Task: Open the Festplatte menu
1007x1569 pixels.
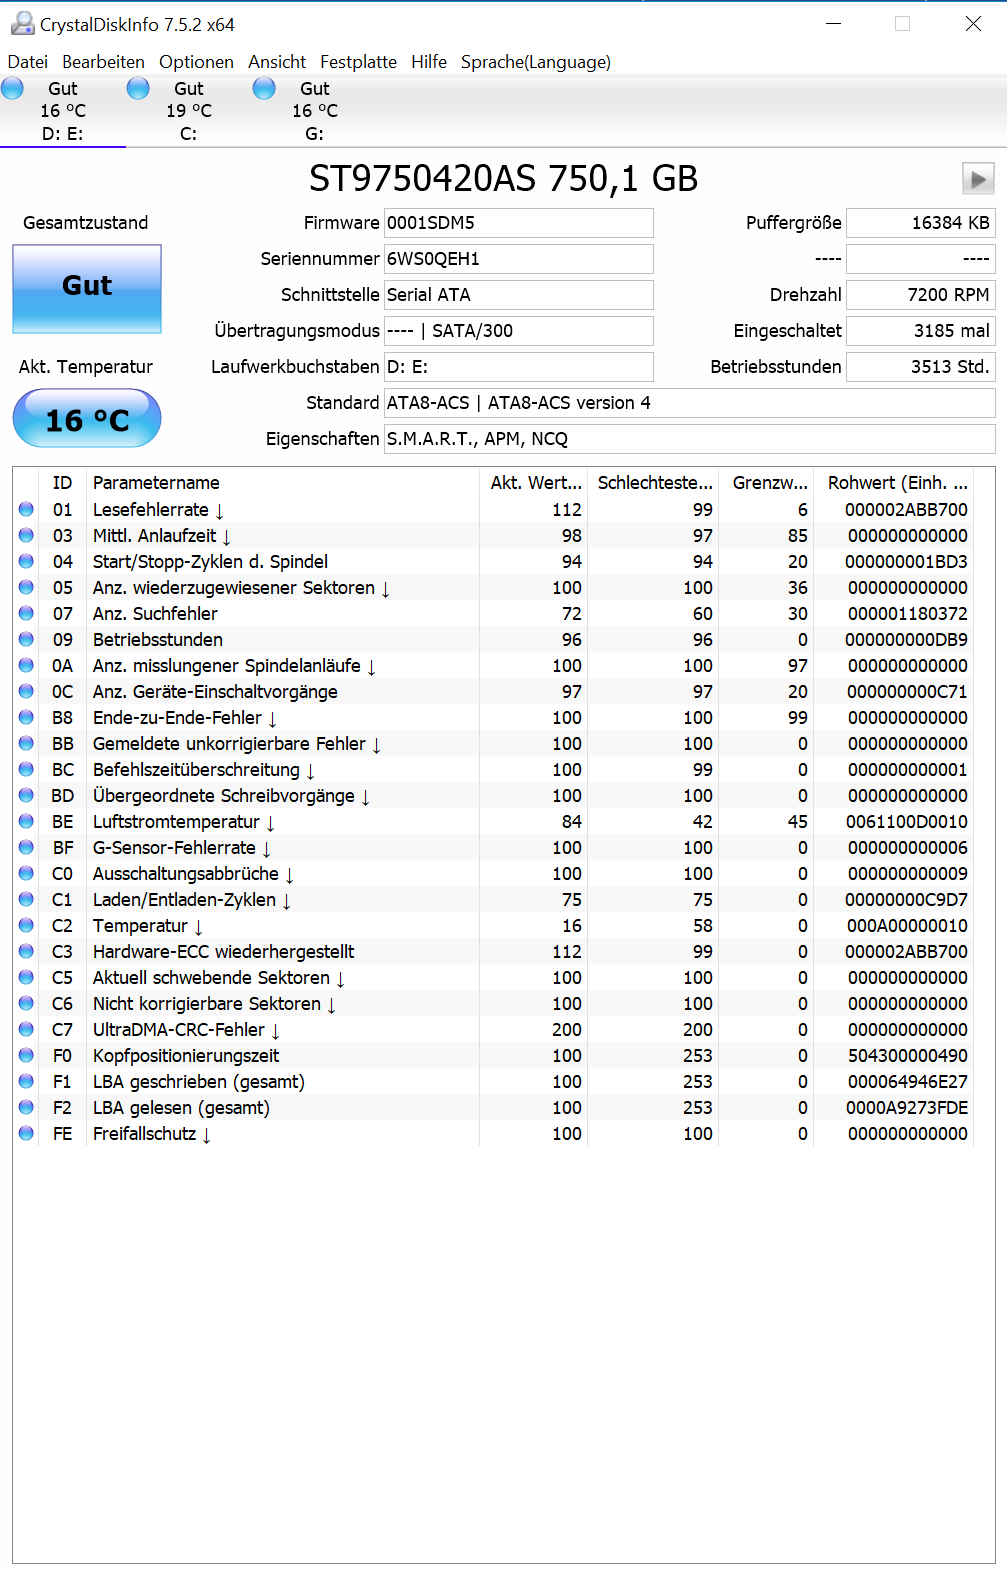Action: coord(358,62)
